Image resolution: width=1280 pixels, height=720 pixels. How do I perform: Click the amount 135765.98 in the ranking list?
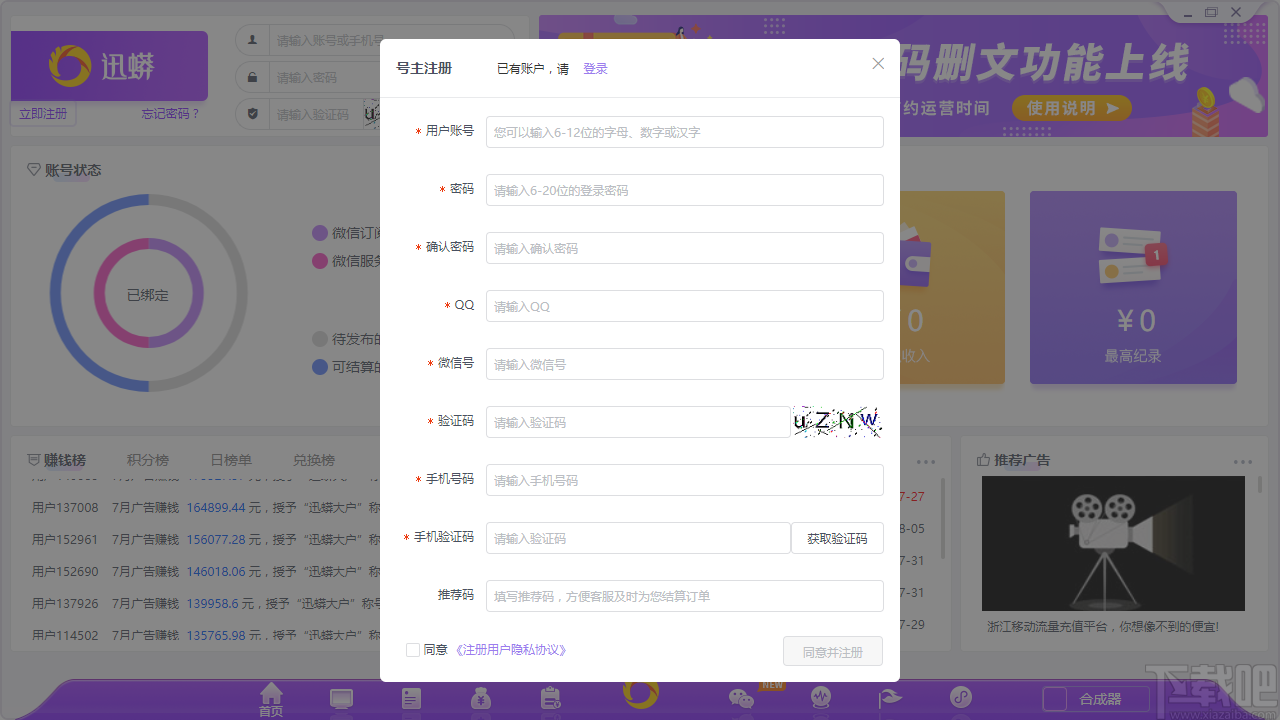pos(216,635)
